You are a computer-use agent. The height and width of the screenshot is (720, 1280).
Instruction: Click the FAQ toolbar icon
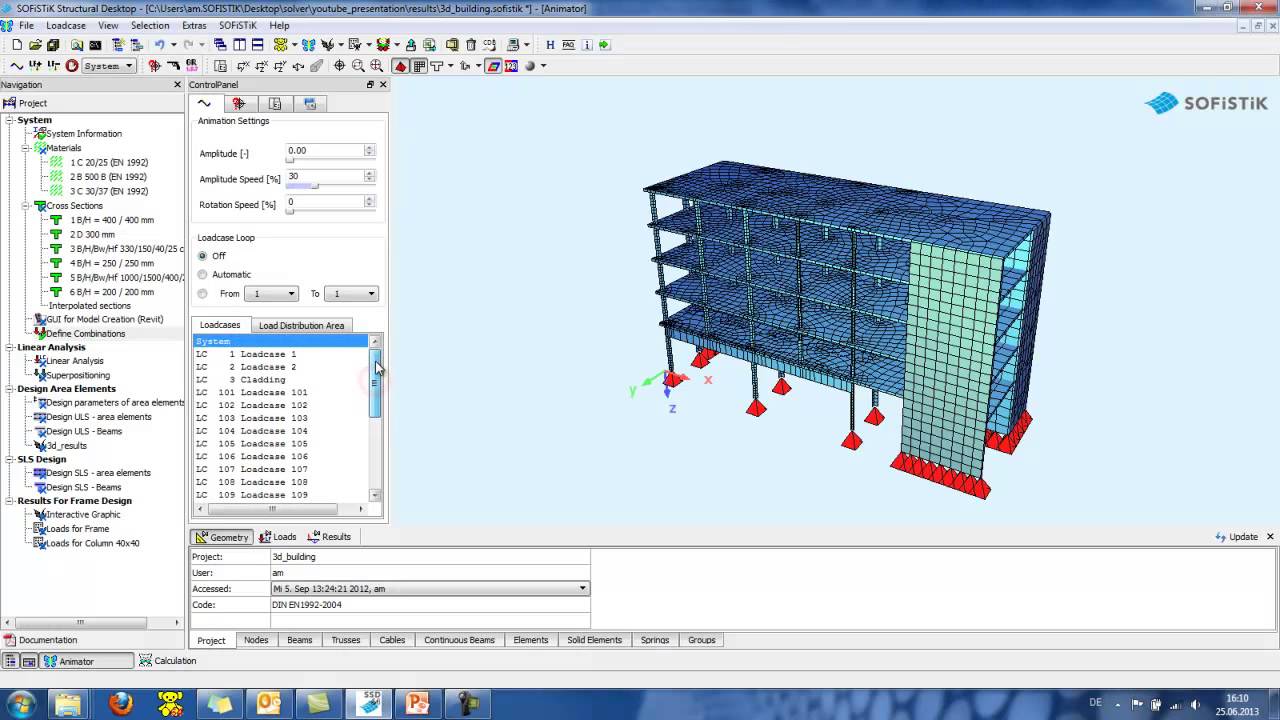tap(568, 45)
